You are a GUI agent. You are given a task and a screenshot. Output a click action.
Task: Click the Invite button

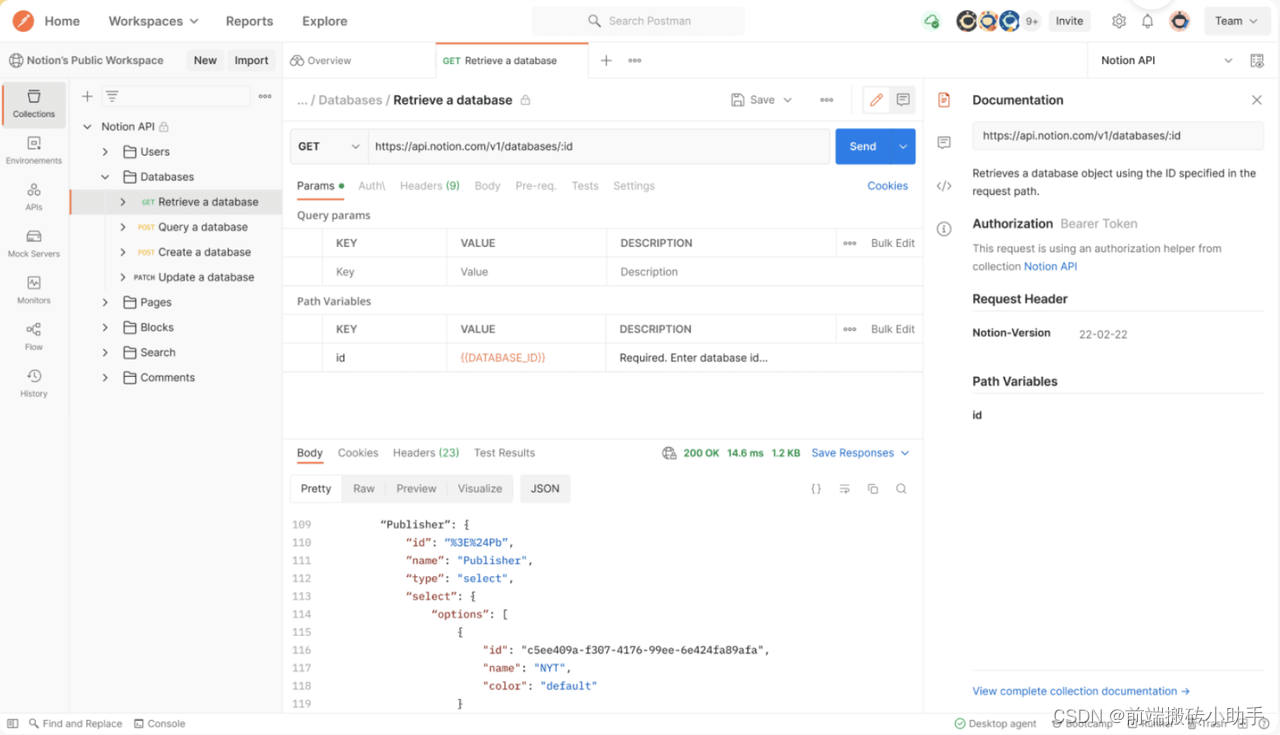pyautogui.click(x=1069, y=21)
